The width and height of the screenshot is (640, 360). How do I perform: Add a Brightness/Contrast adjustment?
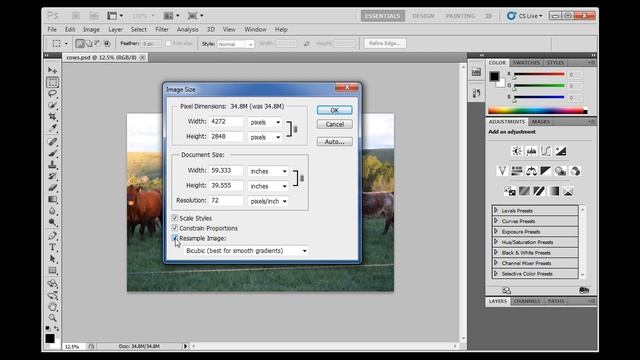point(517,151)
